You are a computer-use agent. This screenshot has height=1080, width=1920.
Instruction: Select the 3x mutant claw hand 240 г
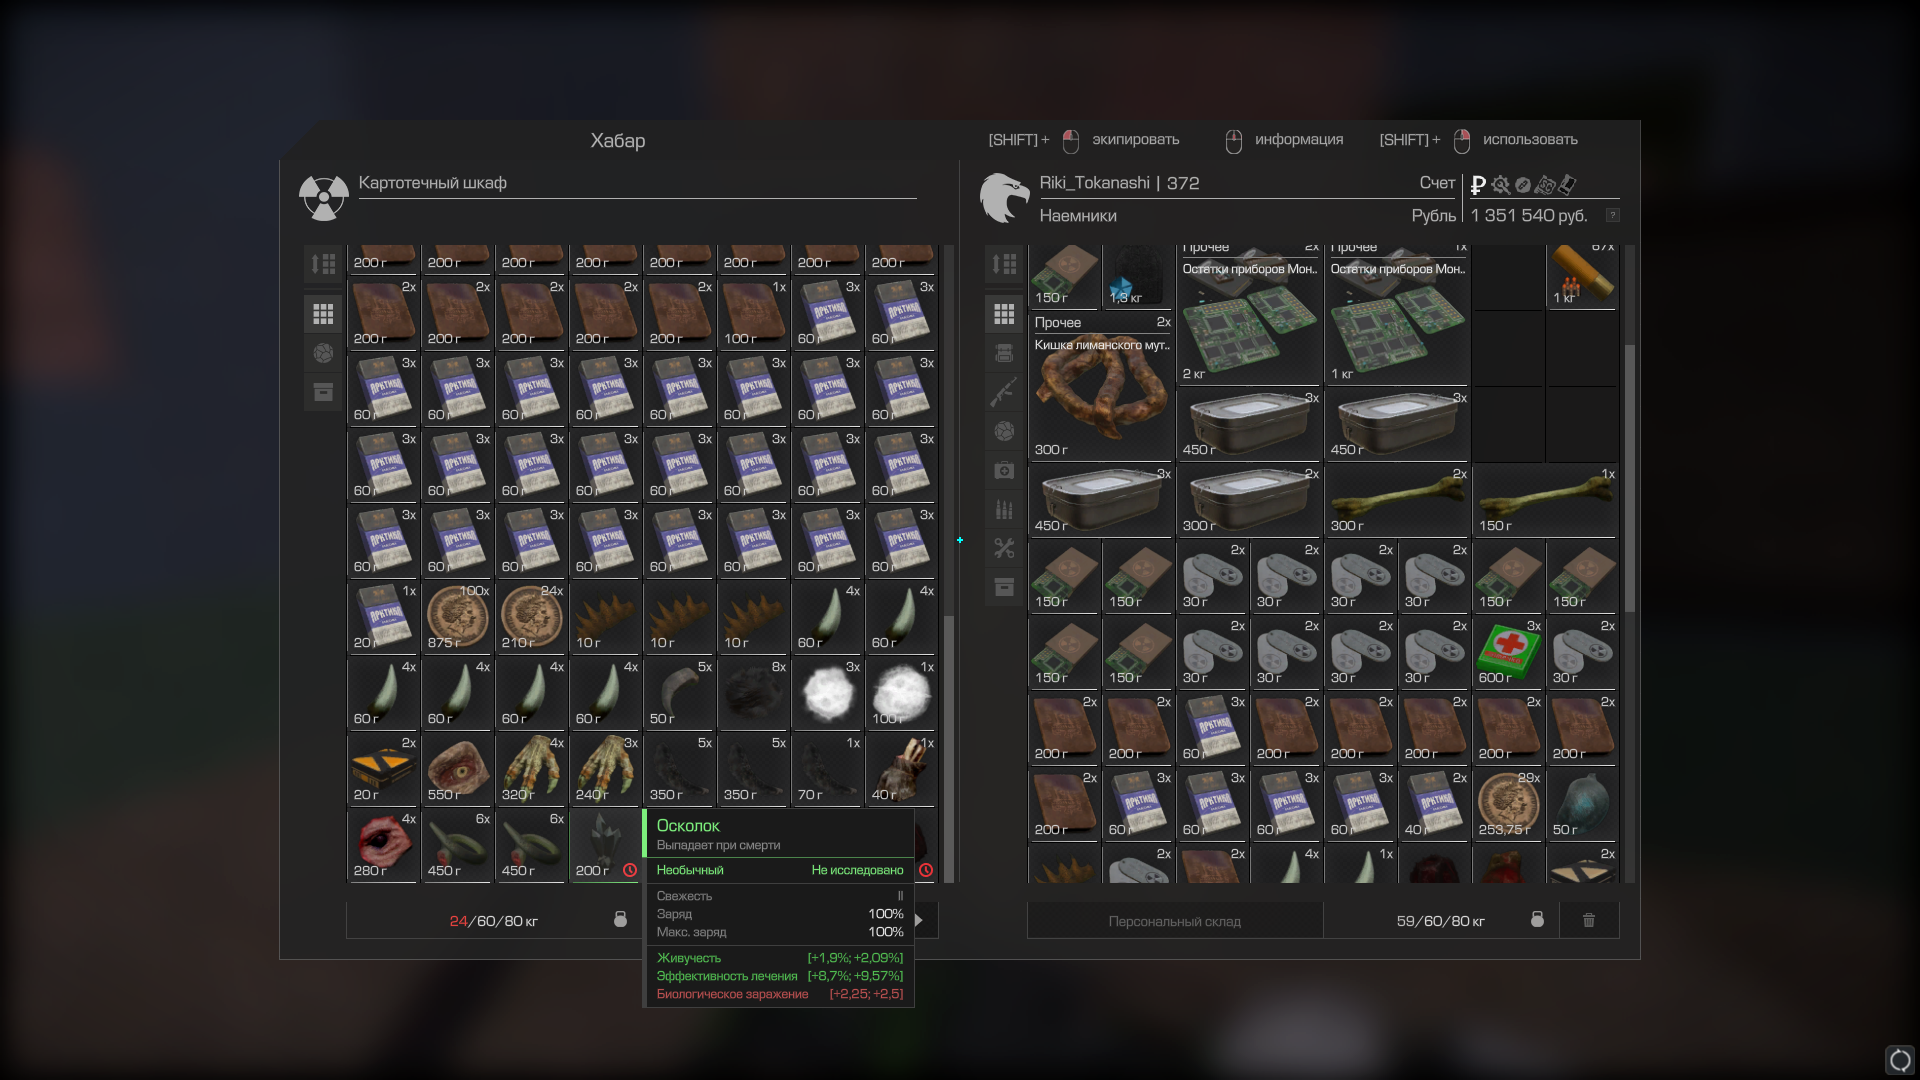[x=604, y=770]
